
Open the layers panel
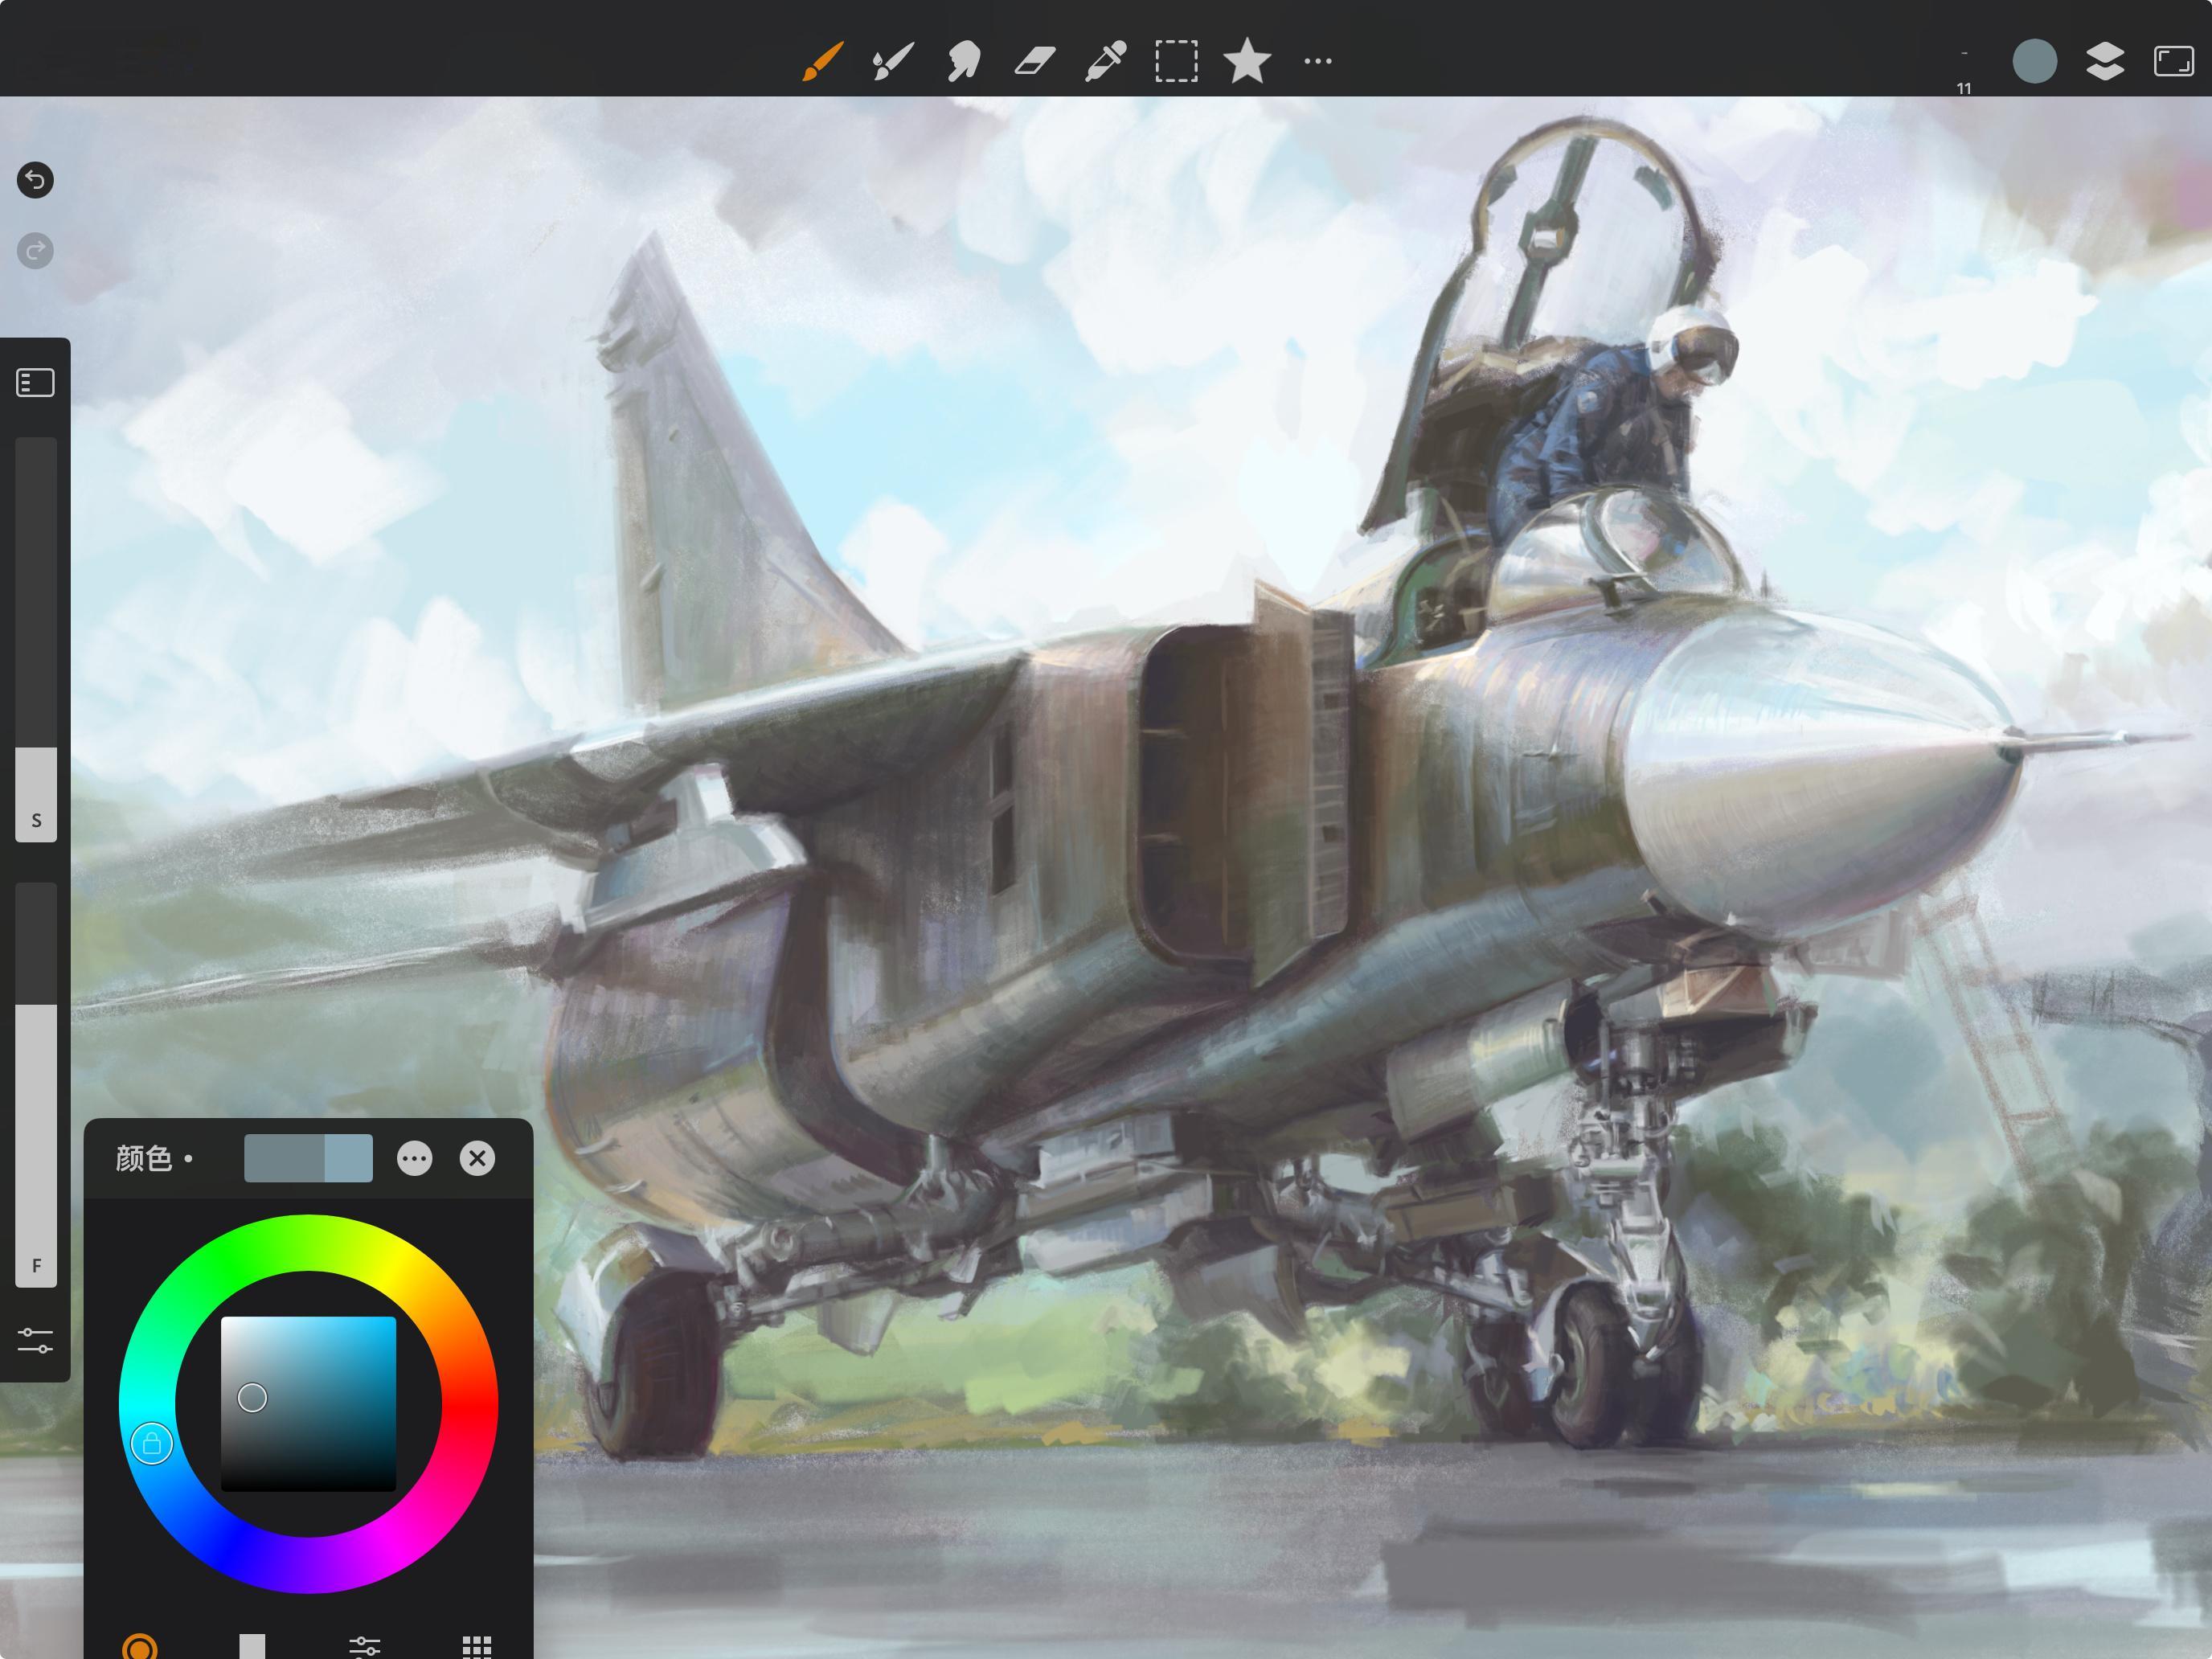2105,61
